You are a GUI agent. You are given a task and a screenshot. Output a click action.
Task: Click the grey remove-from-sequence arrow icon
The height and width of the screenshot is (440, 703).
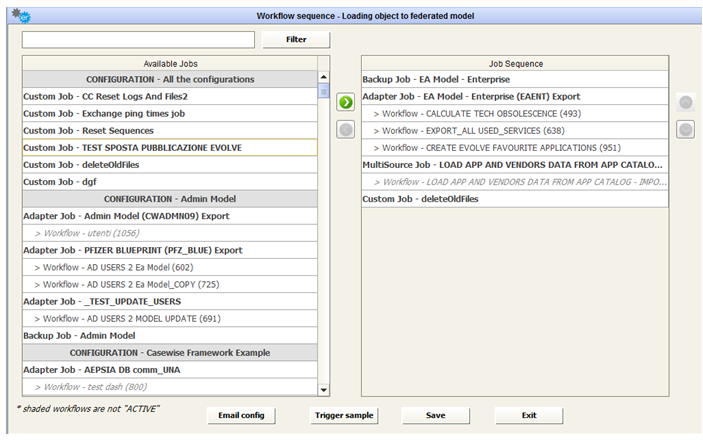click(x=346, y=130)
